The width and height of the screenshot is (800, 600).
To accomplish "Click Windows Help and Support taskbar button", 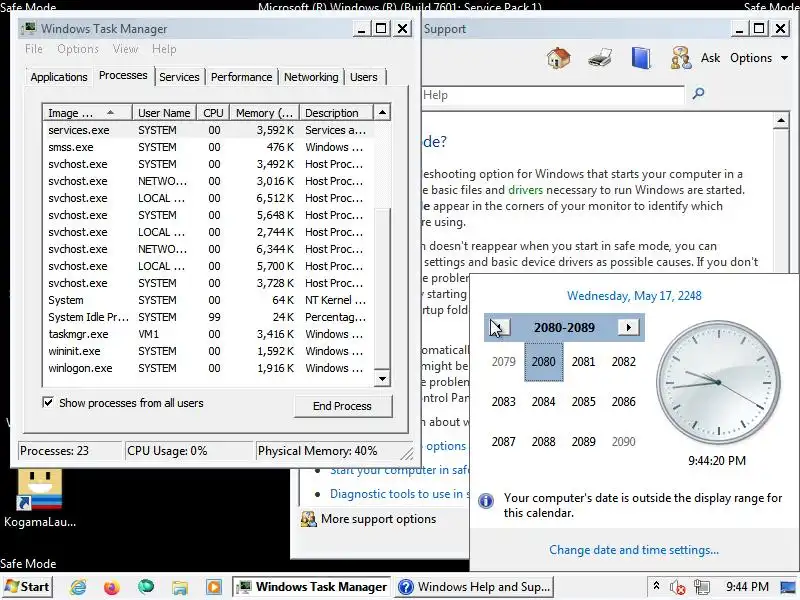I will [474, 587].
